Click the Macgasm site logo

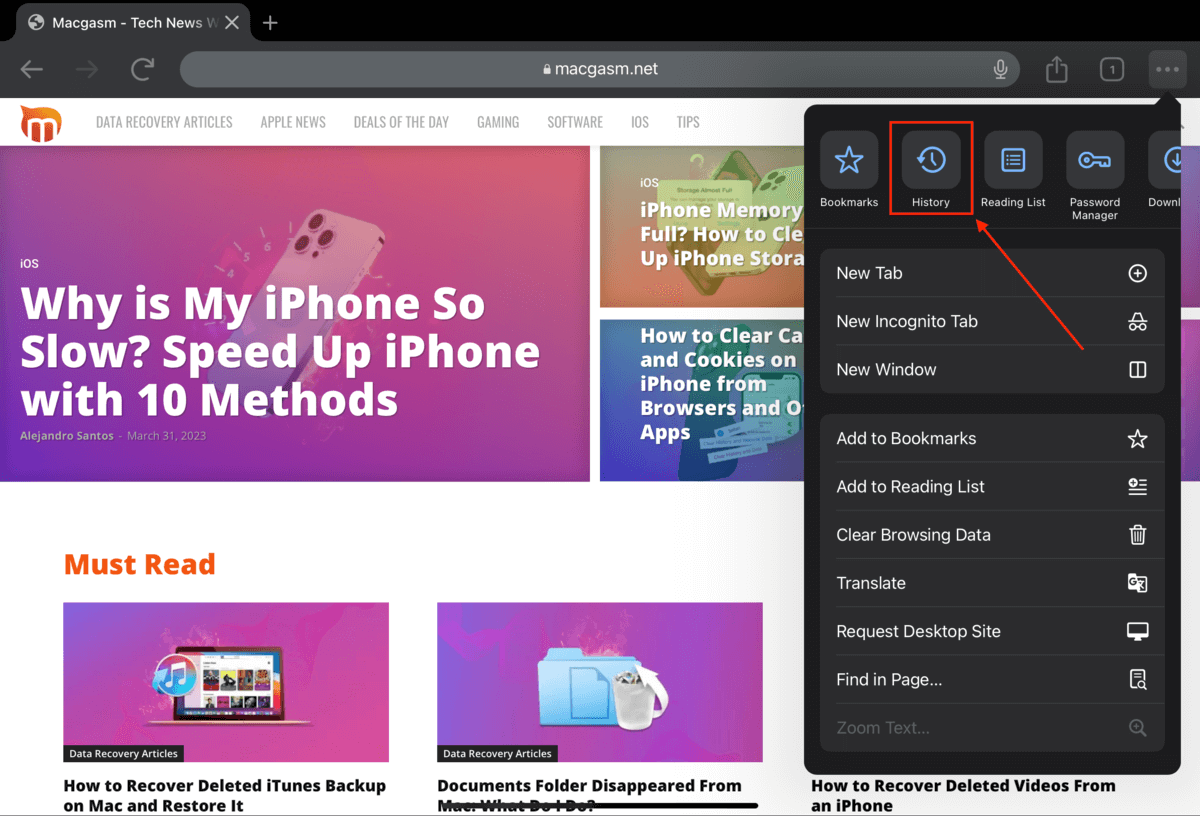click(x=40, y=122)
